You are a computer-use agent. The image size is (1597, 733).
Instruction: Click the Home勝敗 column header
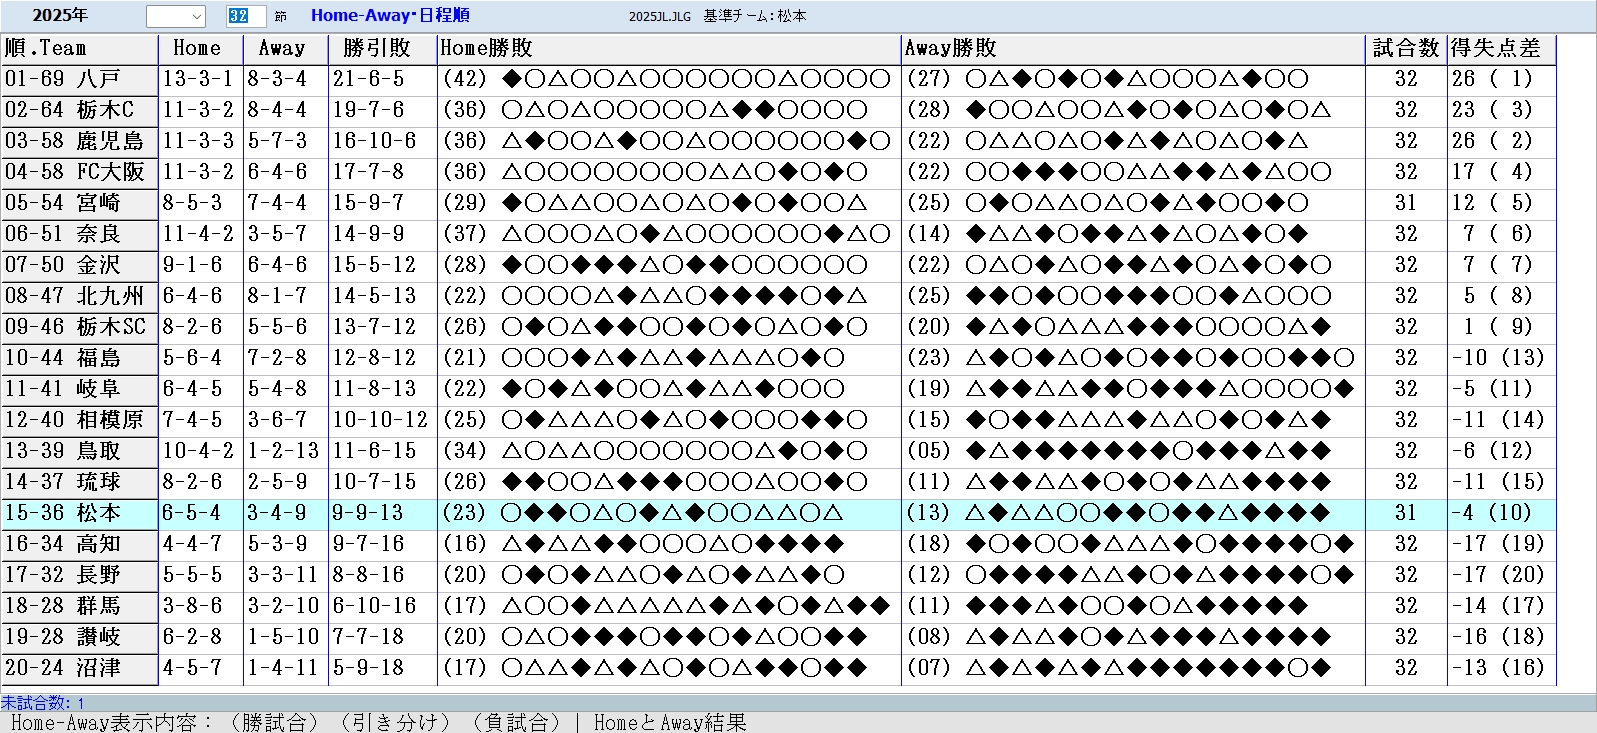pos(486,48)
